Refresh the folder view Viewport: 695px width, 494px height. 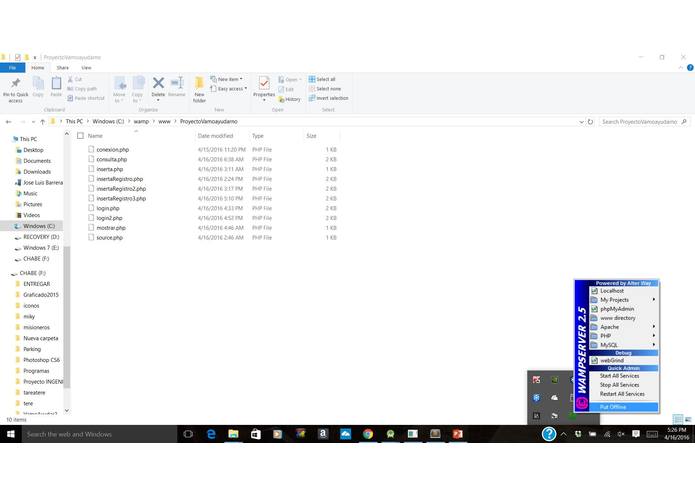pyautogui.click(x=590, y=121)
